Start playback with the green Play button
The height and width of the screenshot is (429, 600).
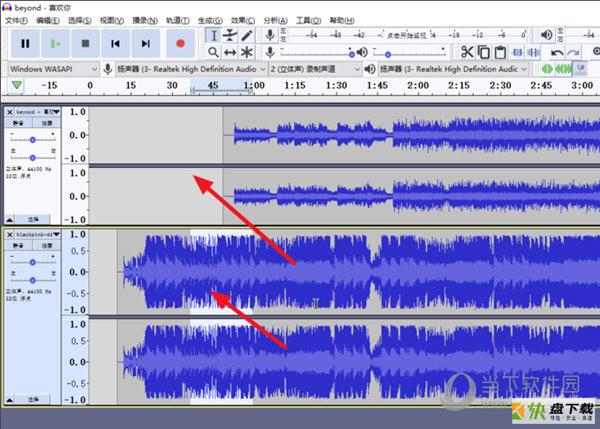tap(55, 44)
